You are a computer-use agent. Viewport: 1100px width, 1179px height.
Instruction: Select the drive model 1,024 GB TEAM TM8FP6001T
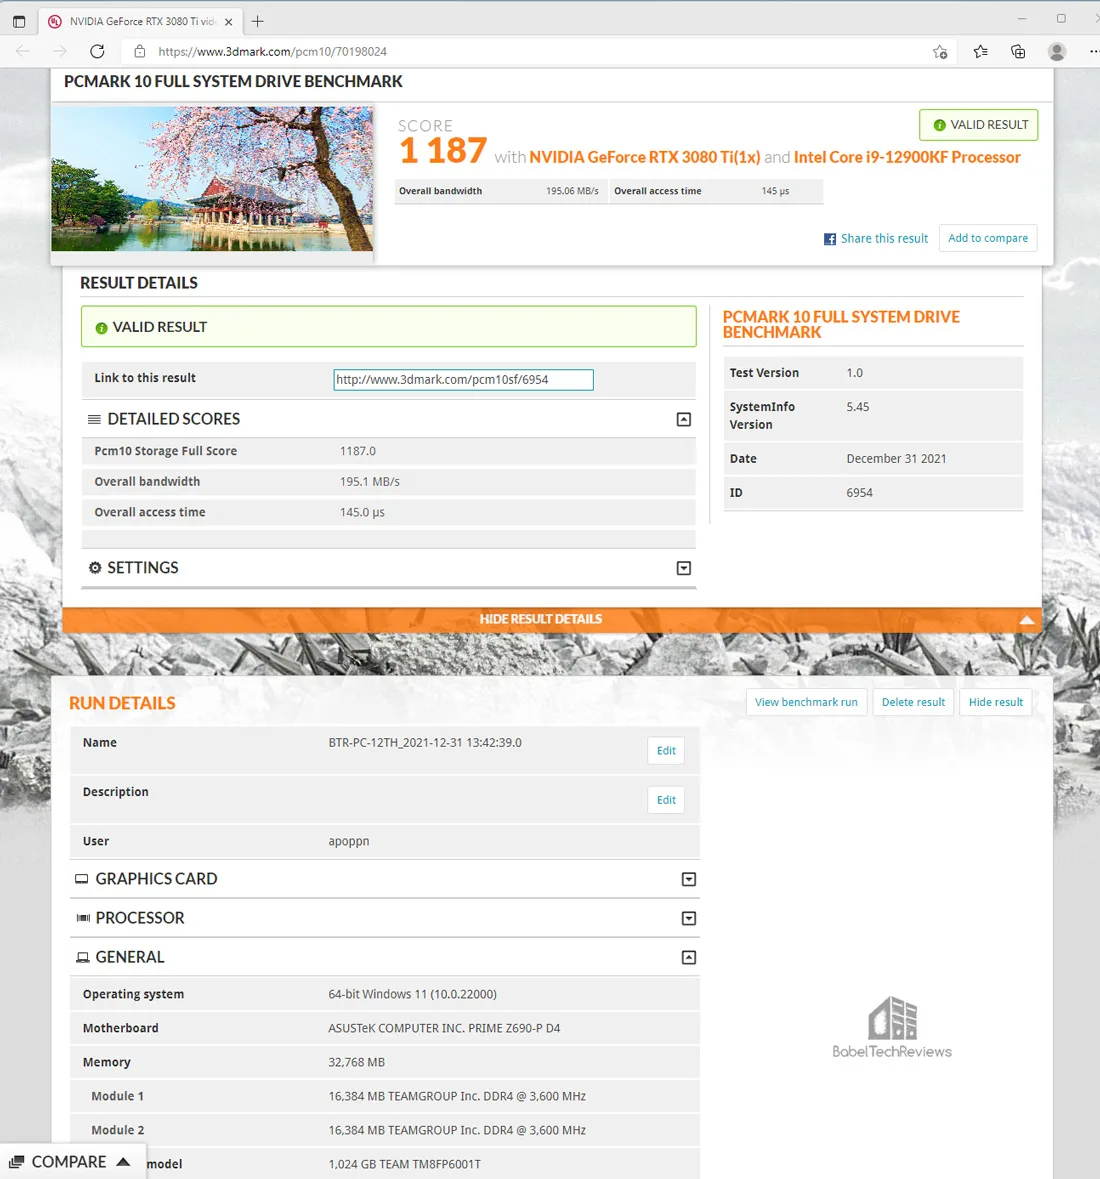click(405, 1164)
